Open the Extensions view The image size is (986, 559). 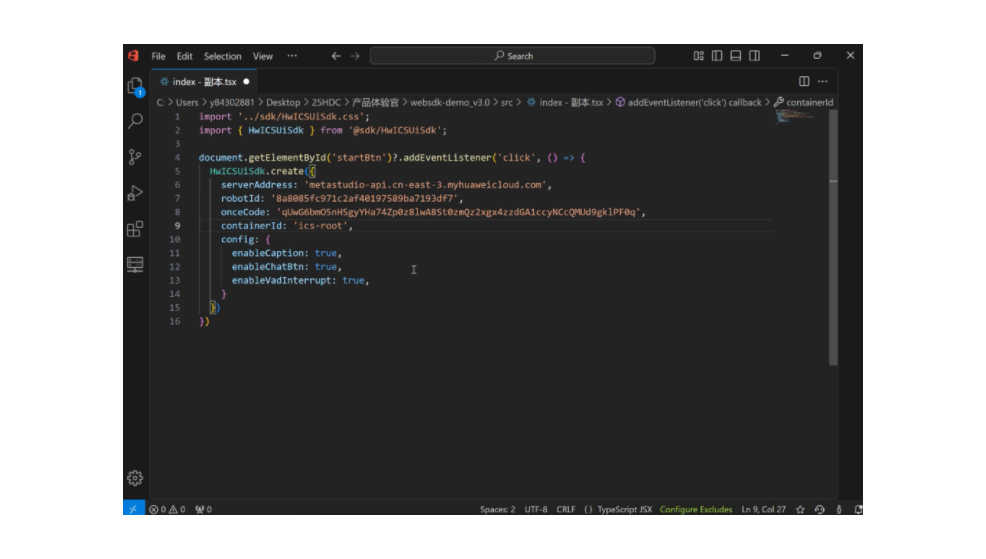(x=135, y=229)
